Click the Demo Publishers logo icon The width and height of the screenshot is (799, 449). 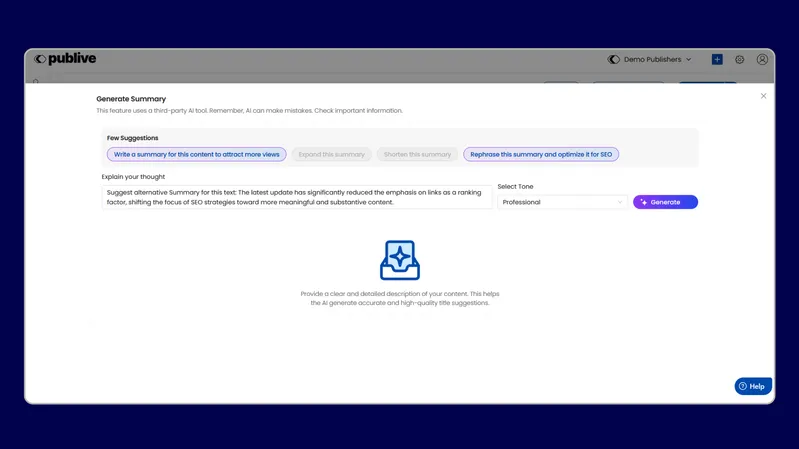pyautogui.click(x=614, y=59)
